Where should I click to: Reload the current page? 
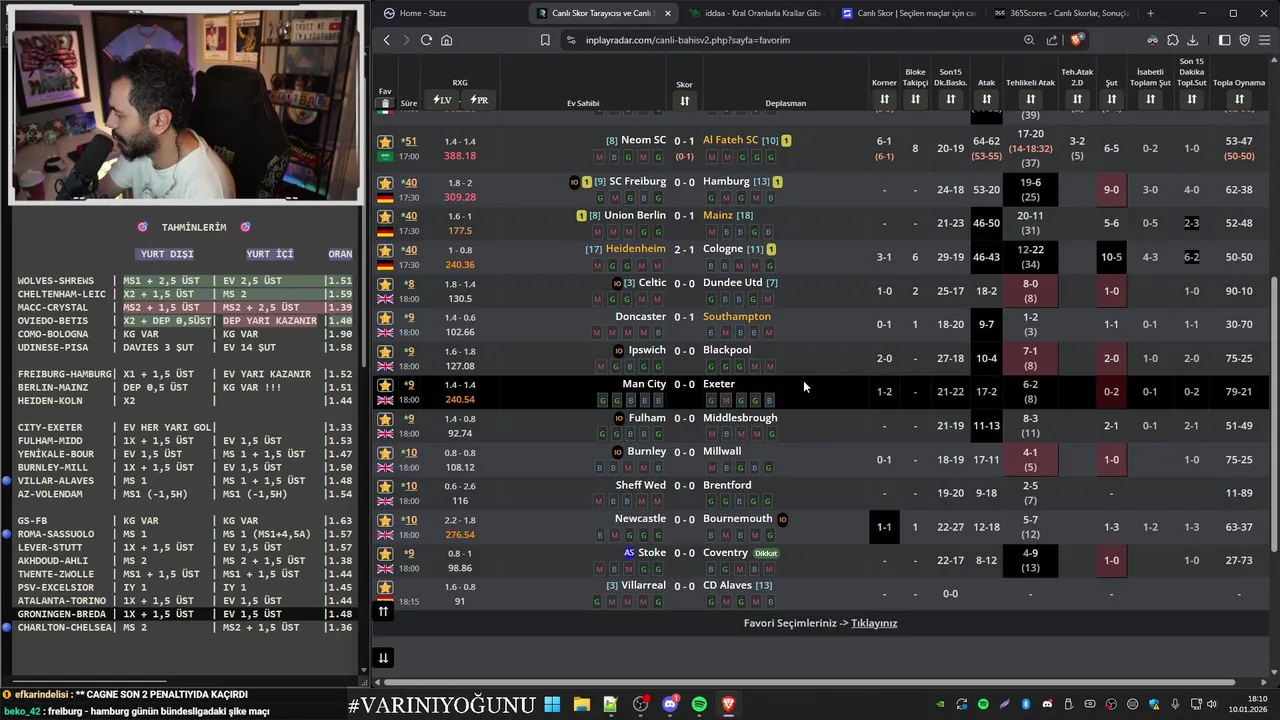point(426,40)
